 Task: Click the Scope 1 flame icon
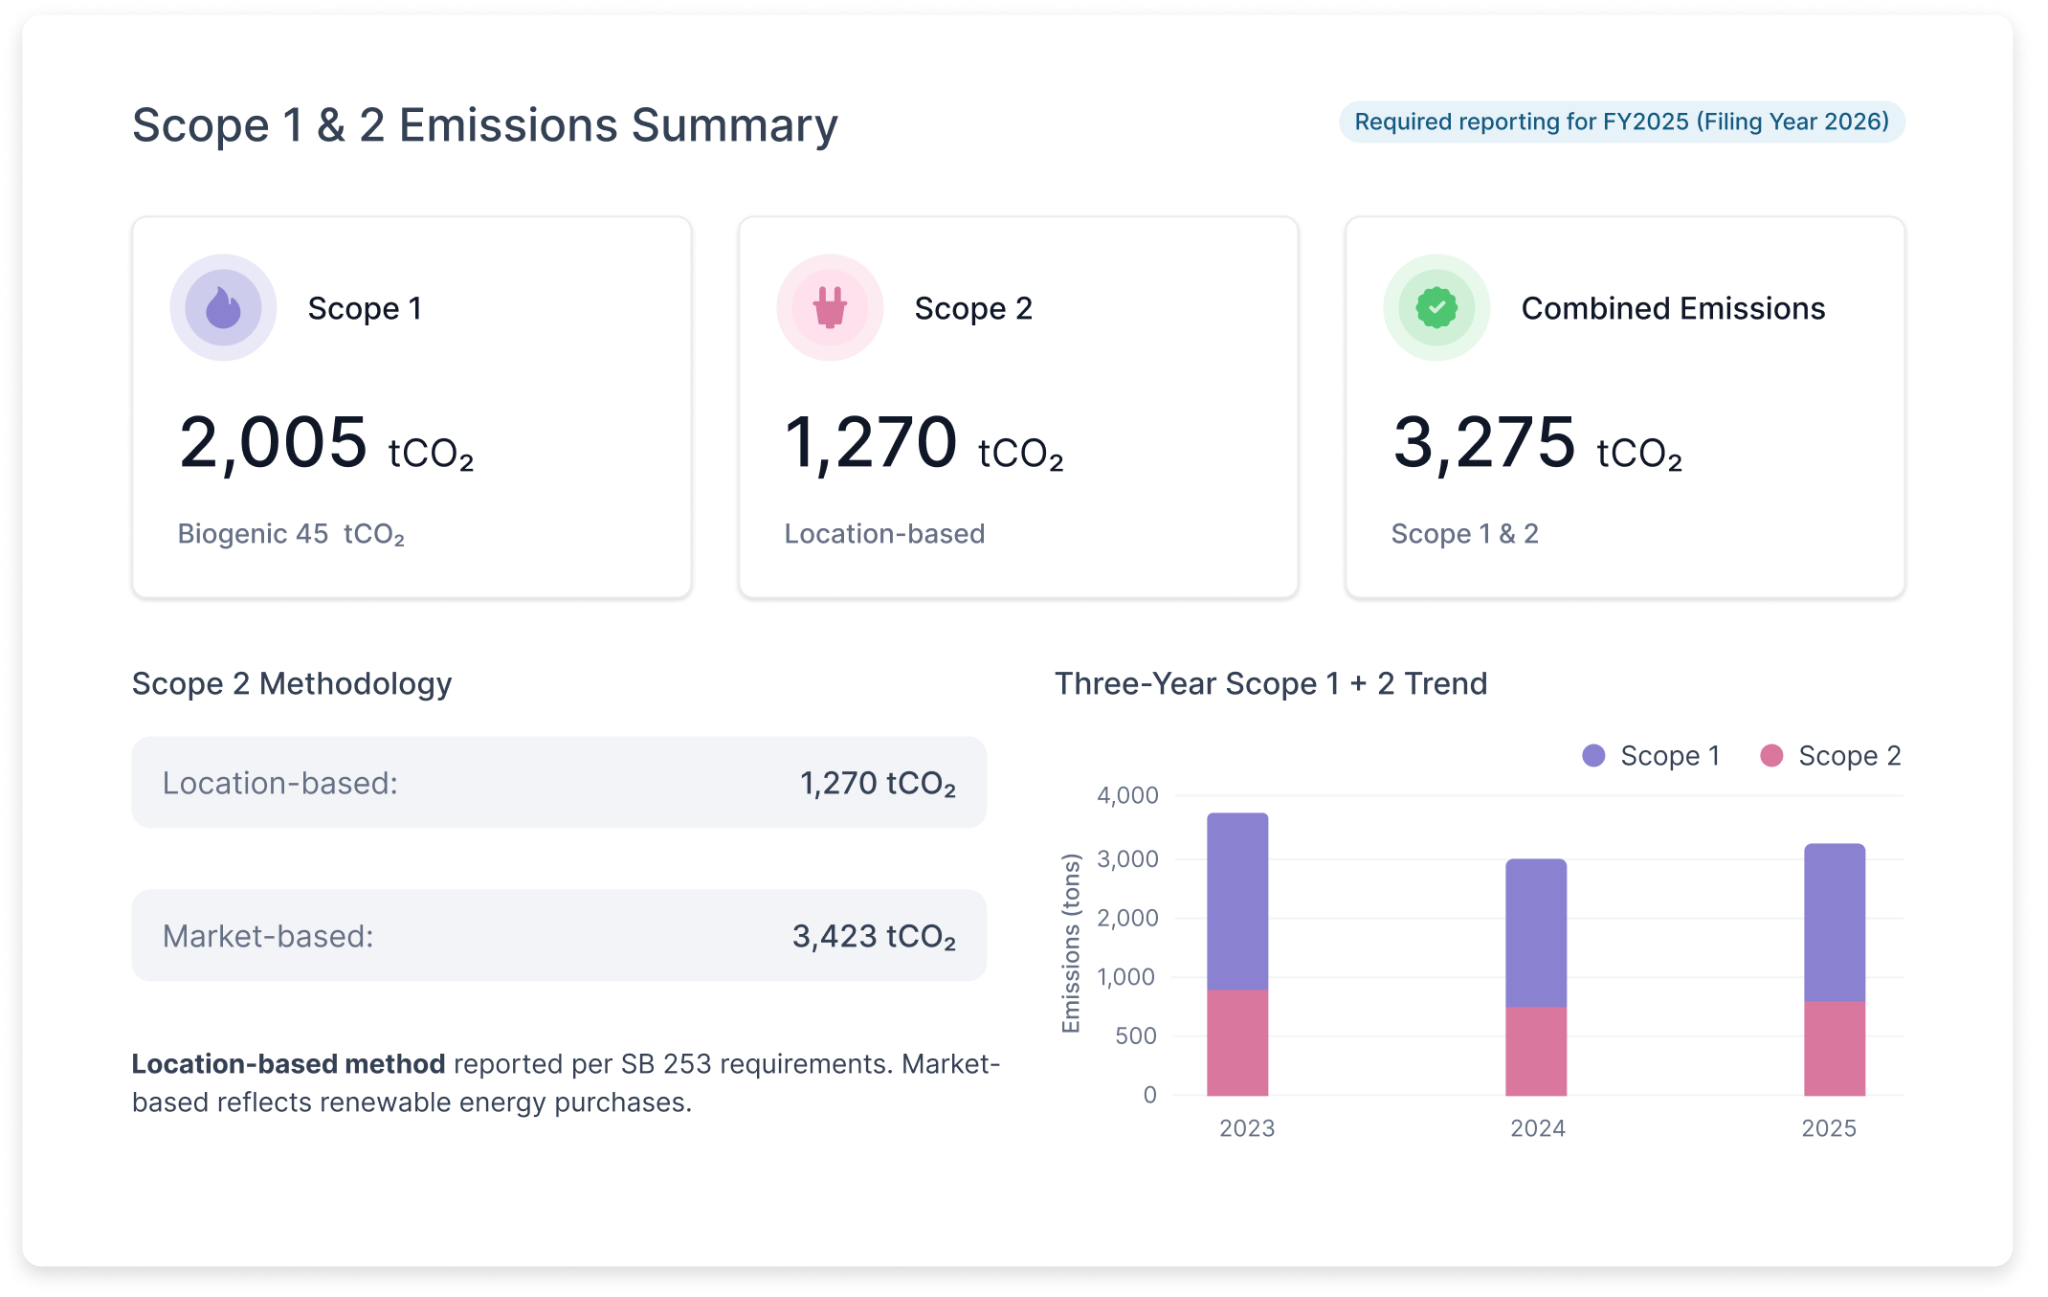coord(223,308)
